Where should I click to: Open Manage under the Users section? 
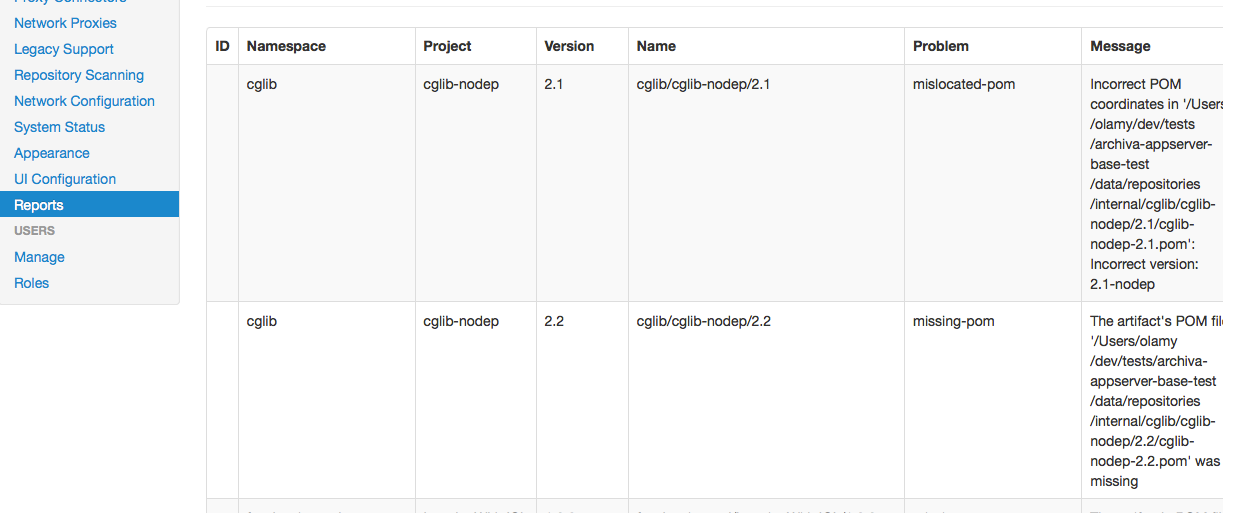39,257
